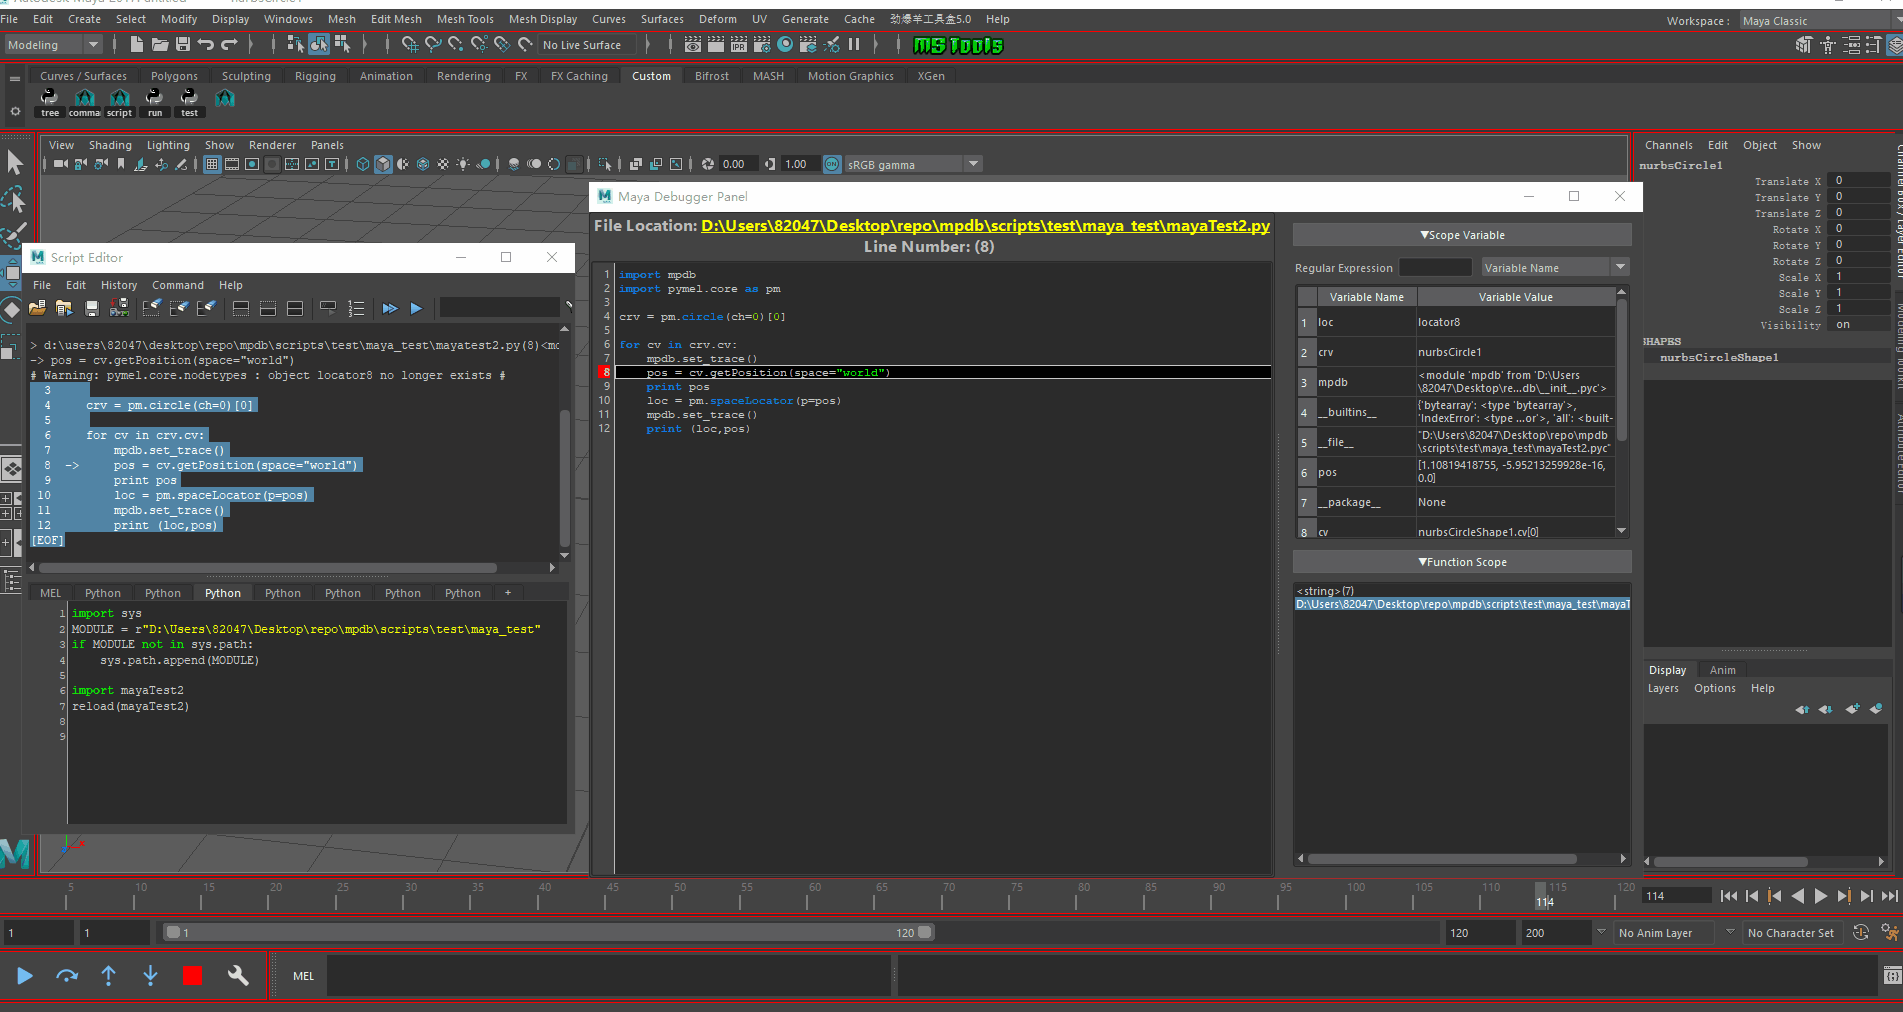Save the scene with the floppy icon

click(182, 44)
